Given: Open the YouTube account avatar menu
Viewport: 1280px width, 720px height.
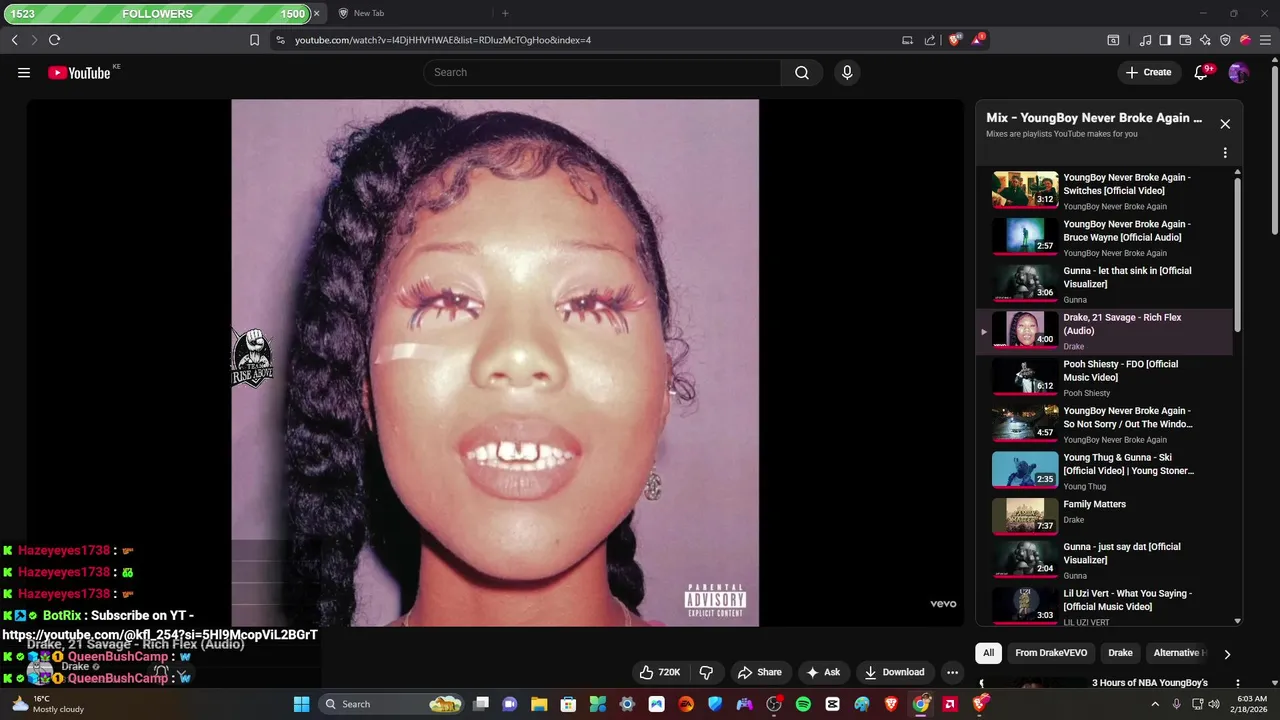Looking at the screenshot, I should [1238, 72].
